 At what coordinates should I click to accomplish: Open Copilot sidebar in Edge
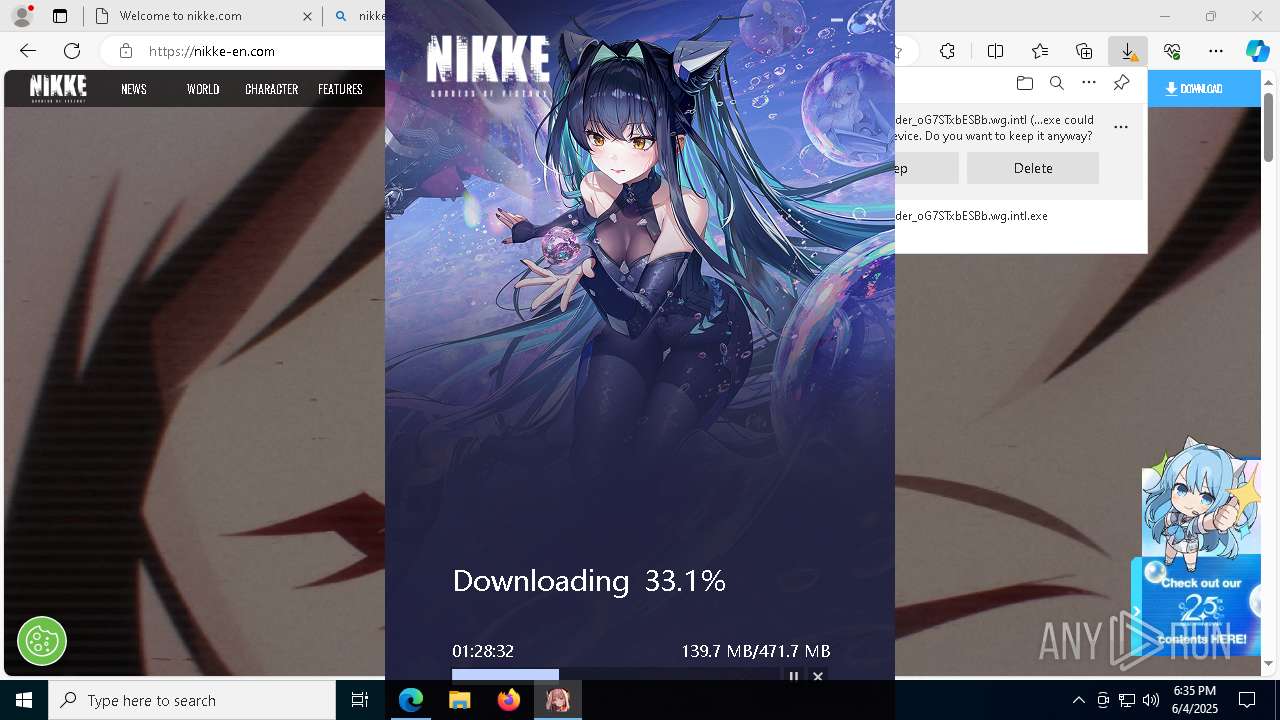(1257, 51)
